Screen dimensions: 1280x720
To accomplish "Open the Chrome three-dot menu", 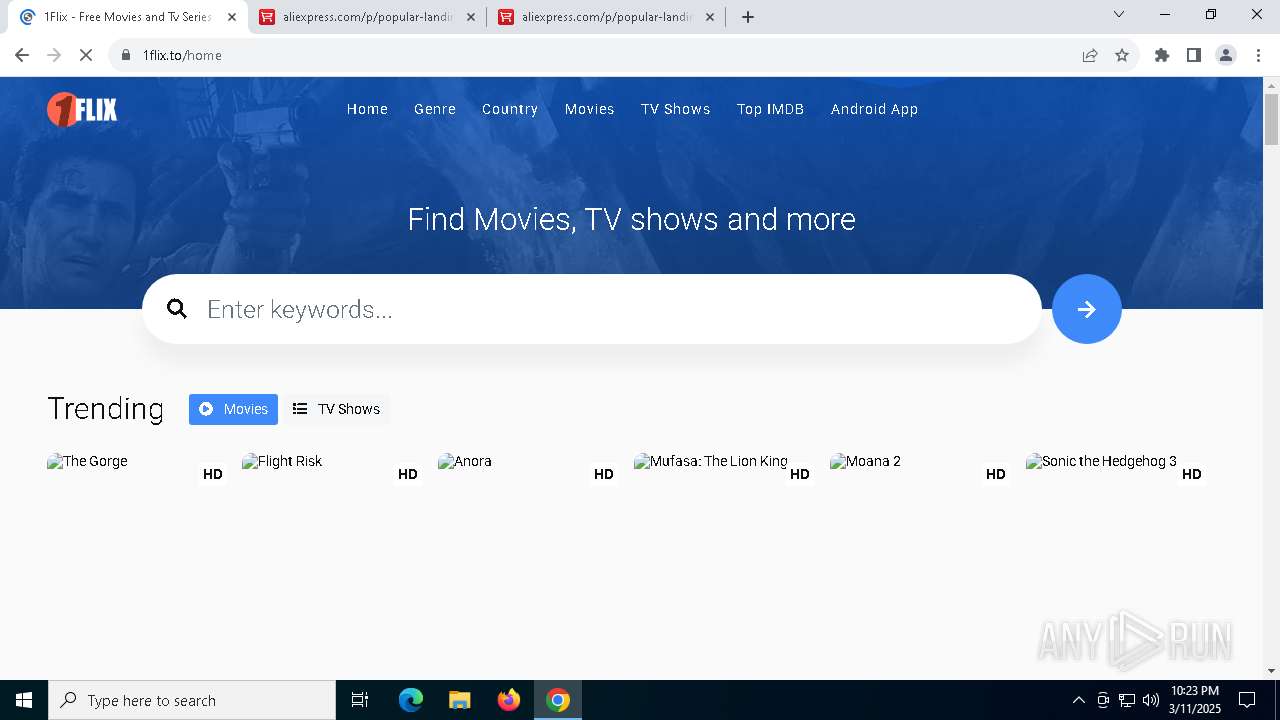I will (1258, 55).
